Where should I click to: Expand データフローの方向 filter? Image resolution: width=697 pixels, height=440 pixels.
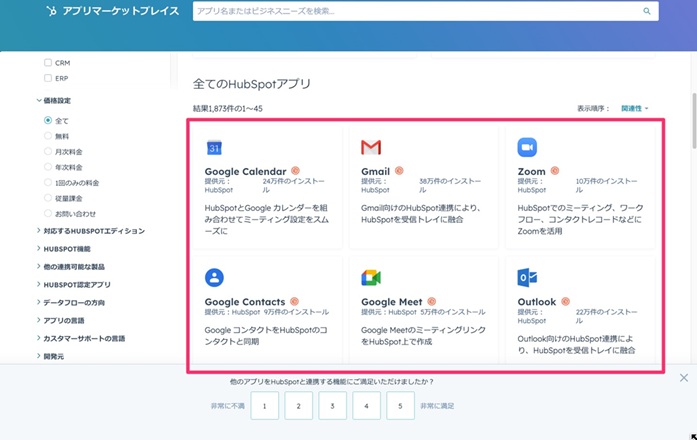click(71, 302)
